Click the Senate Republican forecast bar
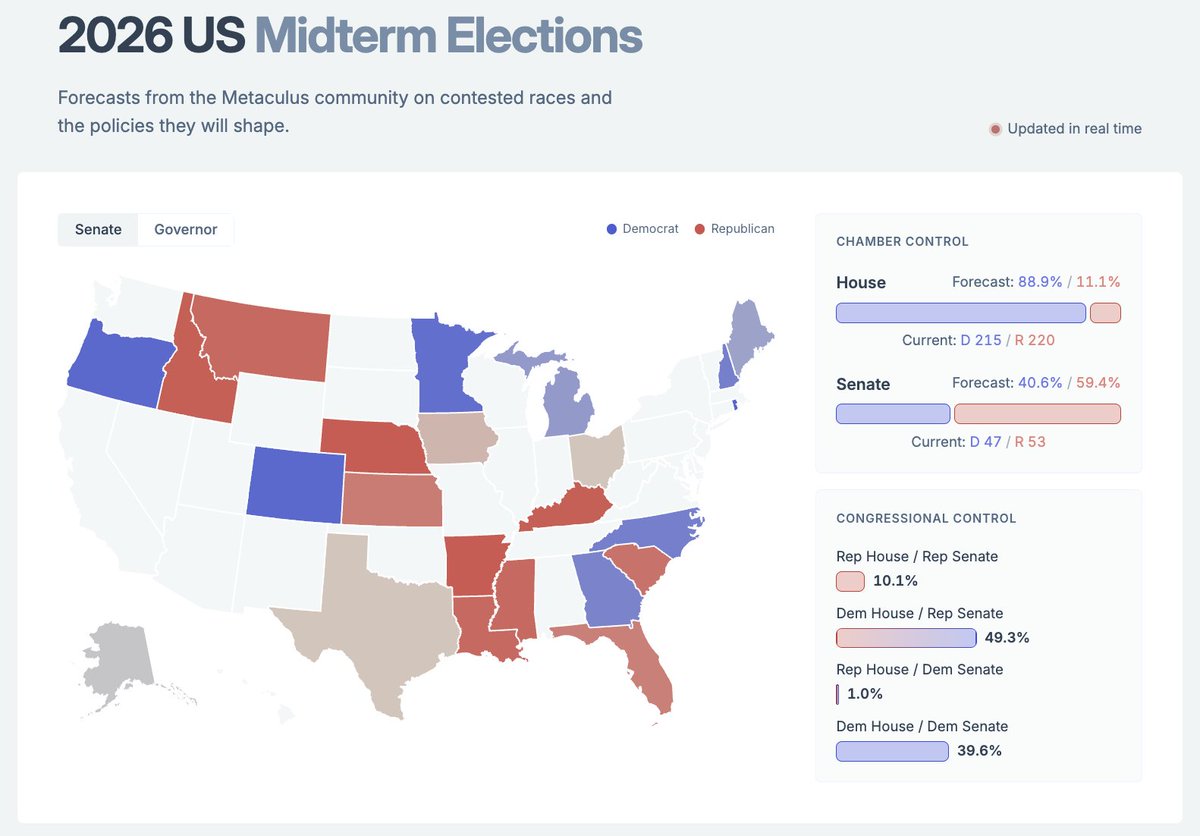The height and width of the screenshot is (836, 1200). (x=1038, y=414)
